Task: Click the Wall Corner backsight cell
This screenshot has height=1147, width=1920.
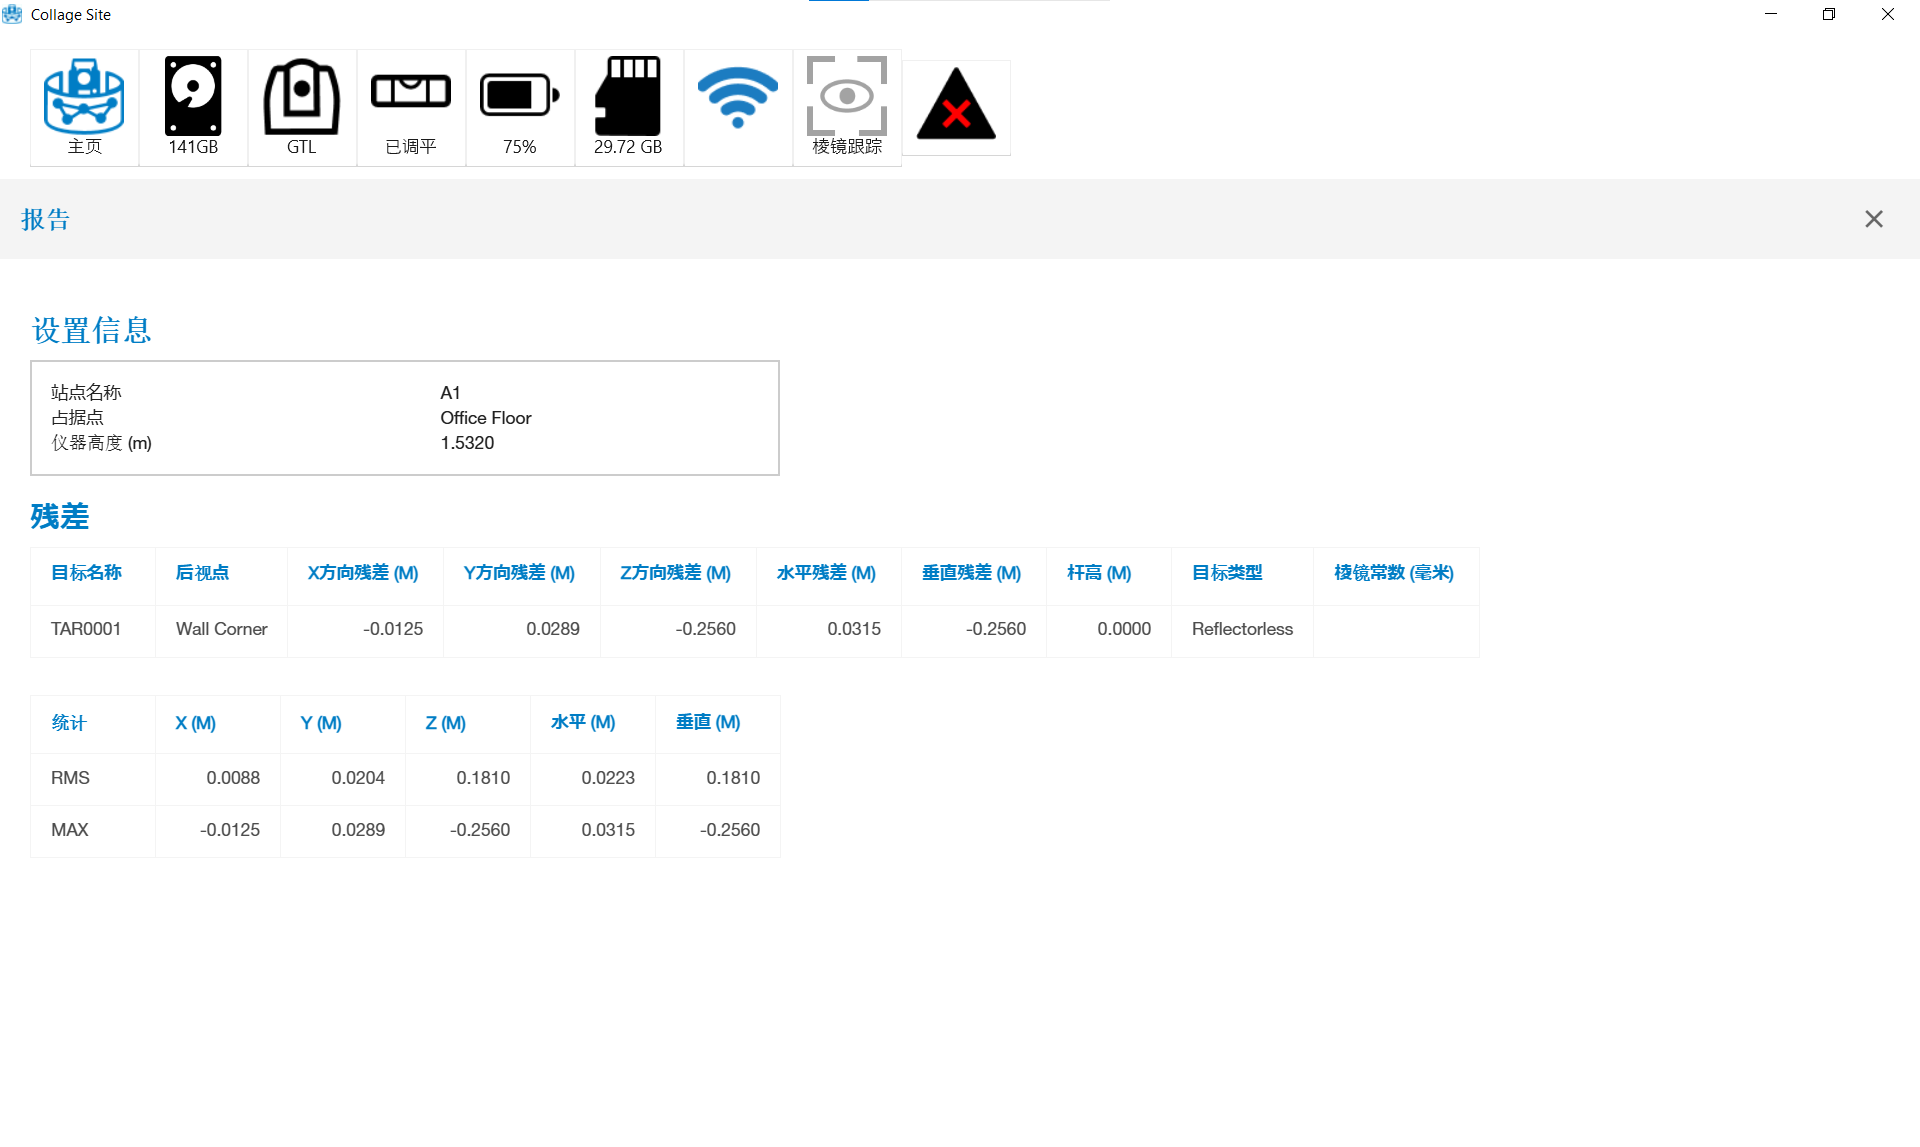Action: click(x=221, y=629)
